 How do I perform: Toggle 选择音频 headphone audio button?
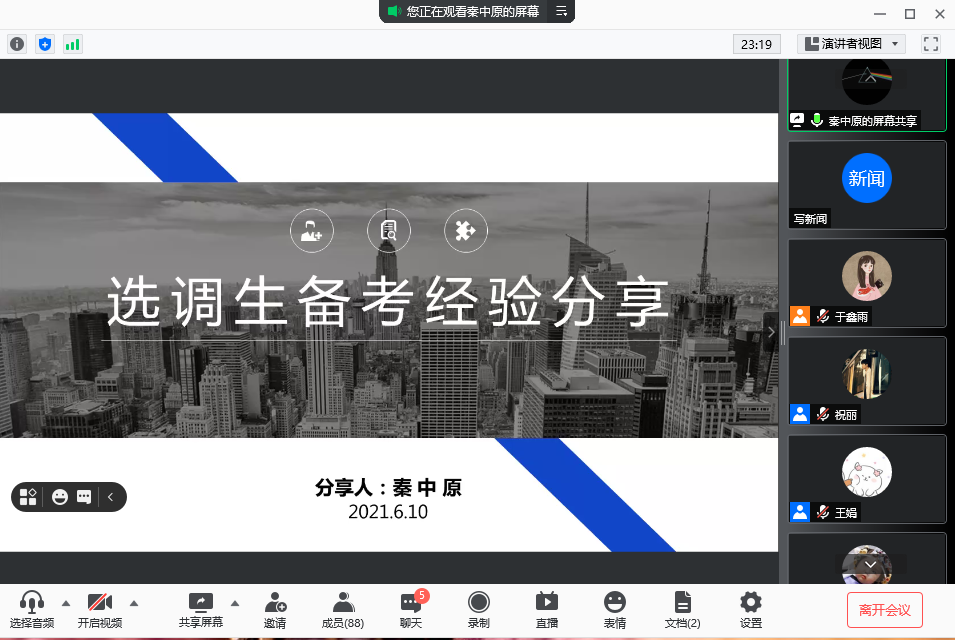coord(32,610)
